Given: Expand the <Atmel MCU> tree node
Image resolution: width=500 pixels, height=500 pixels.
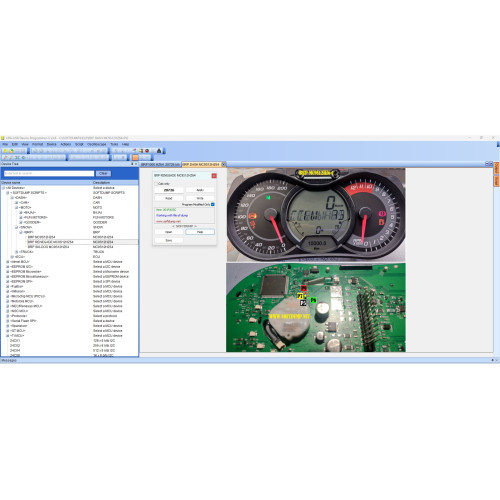Looking at the screenshot, I should click(x=8, y=262).
